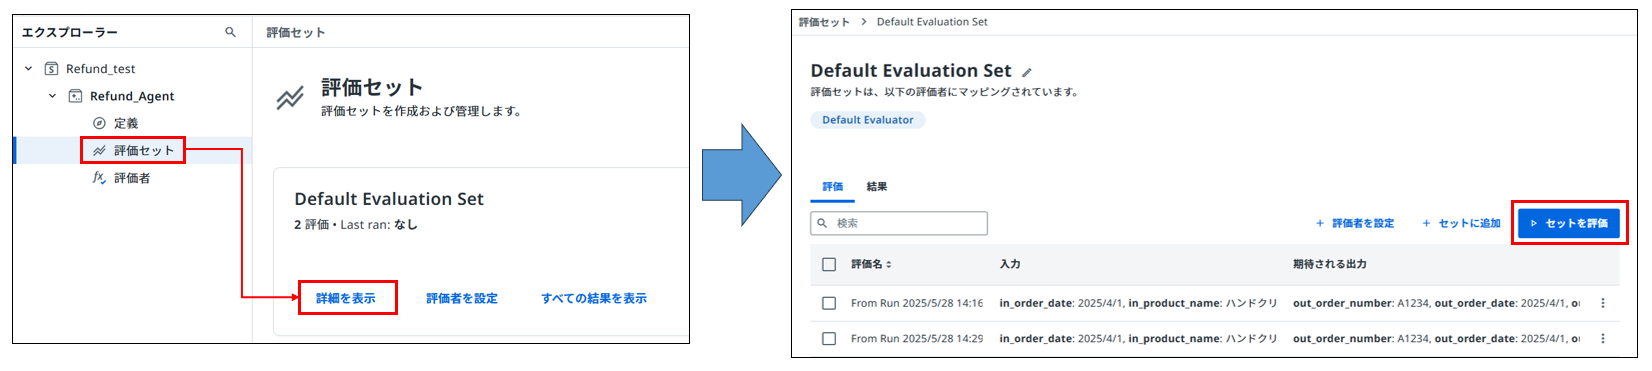Select 定義 item in the explorer tree
Screen dimensions: 1652x371
(x=126, y=123)
